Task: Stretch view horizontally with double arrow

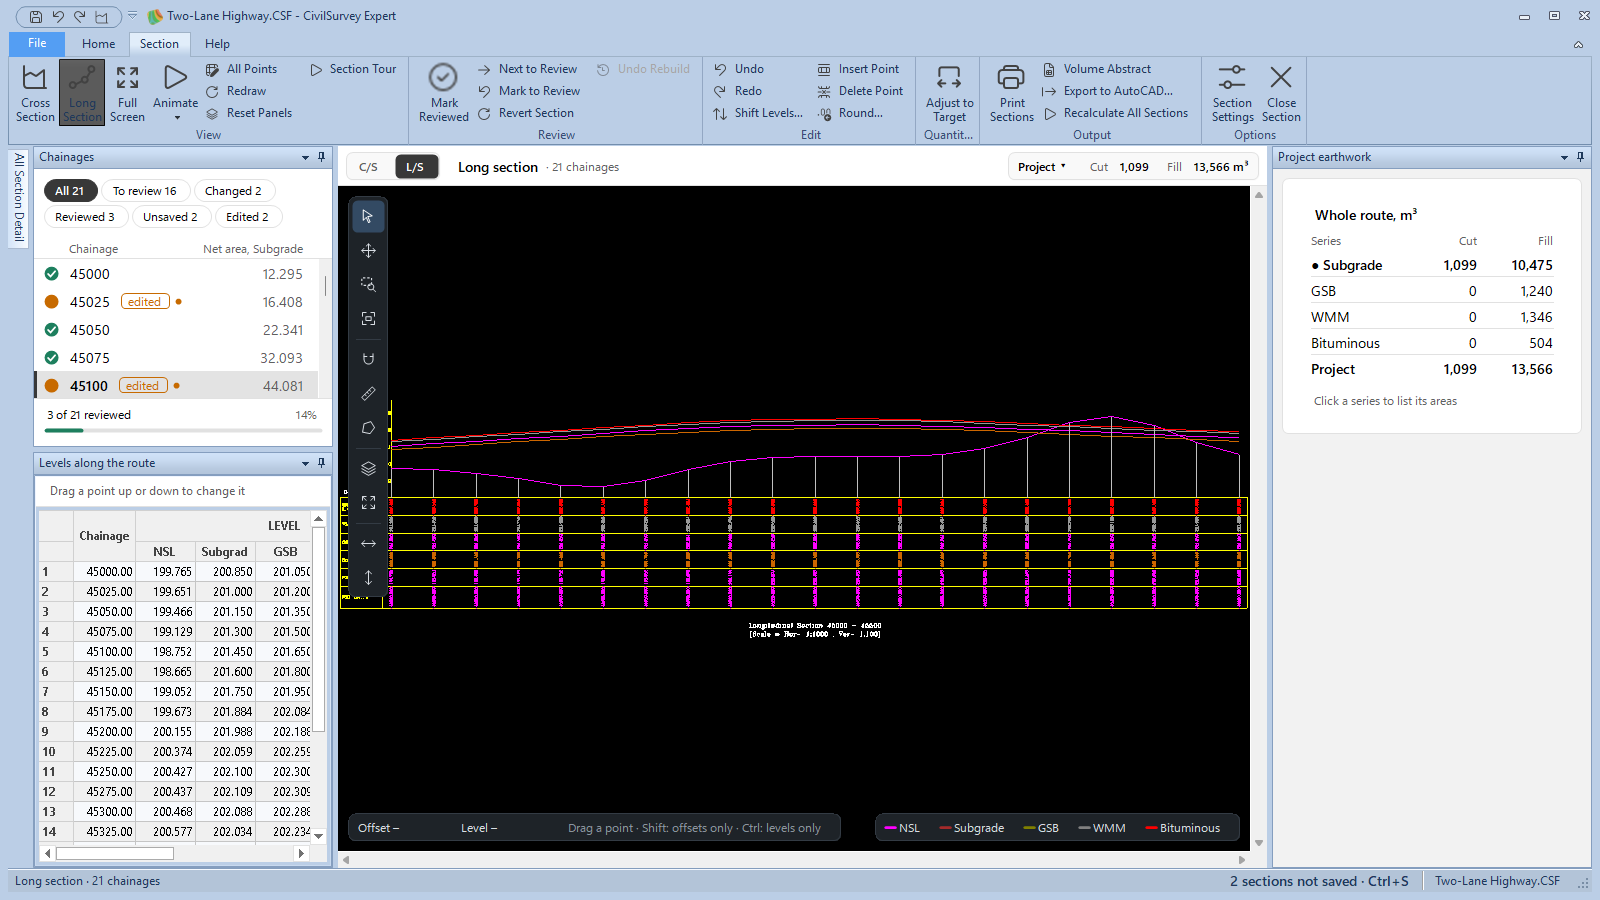Action: click(x=368, y=543)
